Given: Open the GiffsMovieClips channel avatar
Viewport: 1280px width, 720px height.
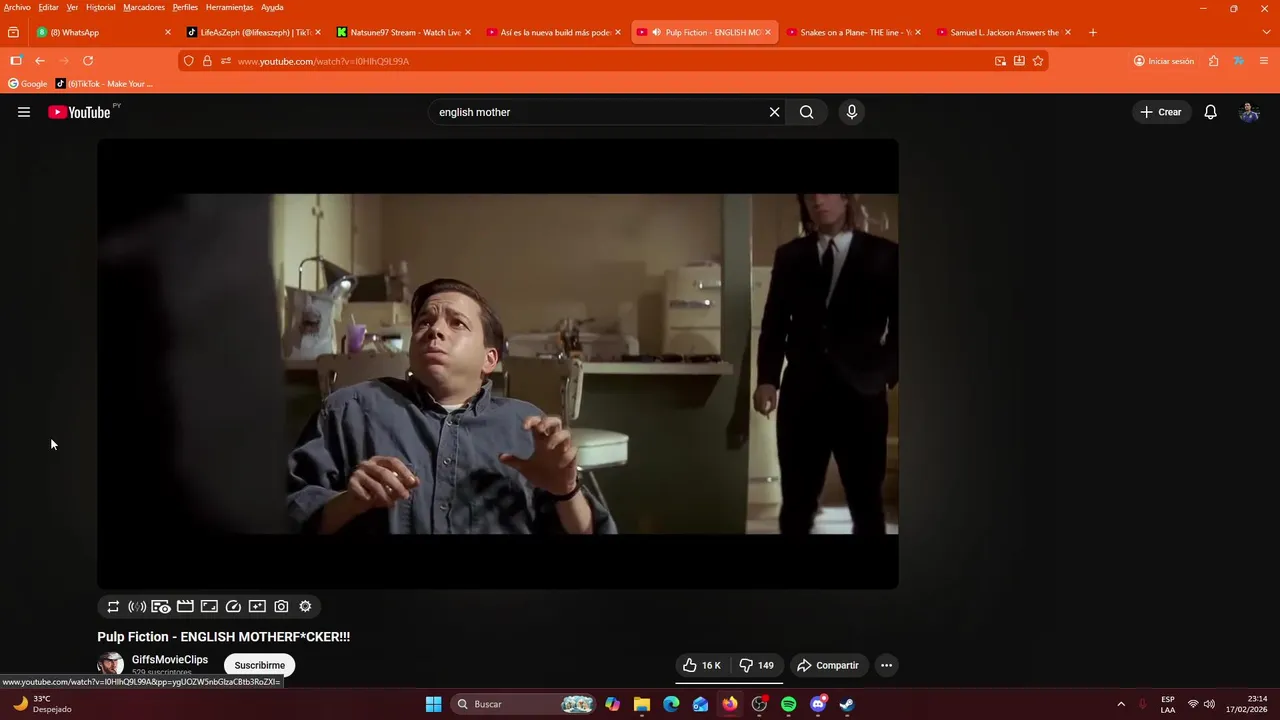Looking at the screenshot, I should click(x=111, y=665).
